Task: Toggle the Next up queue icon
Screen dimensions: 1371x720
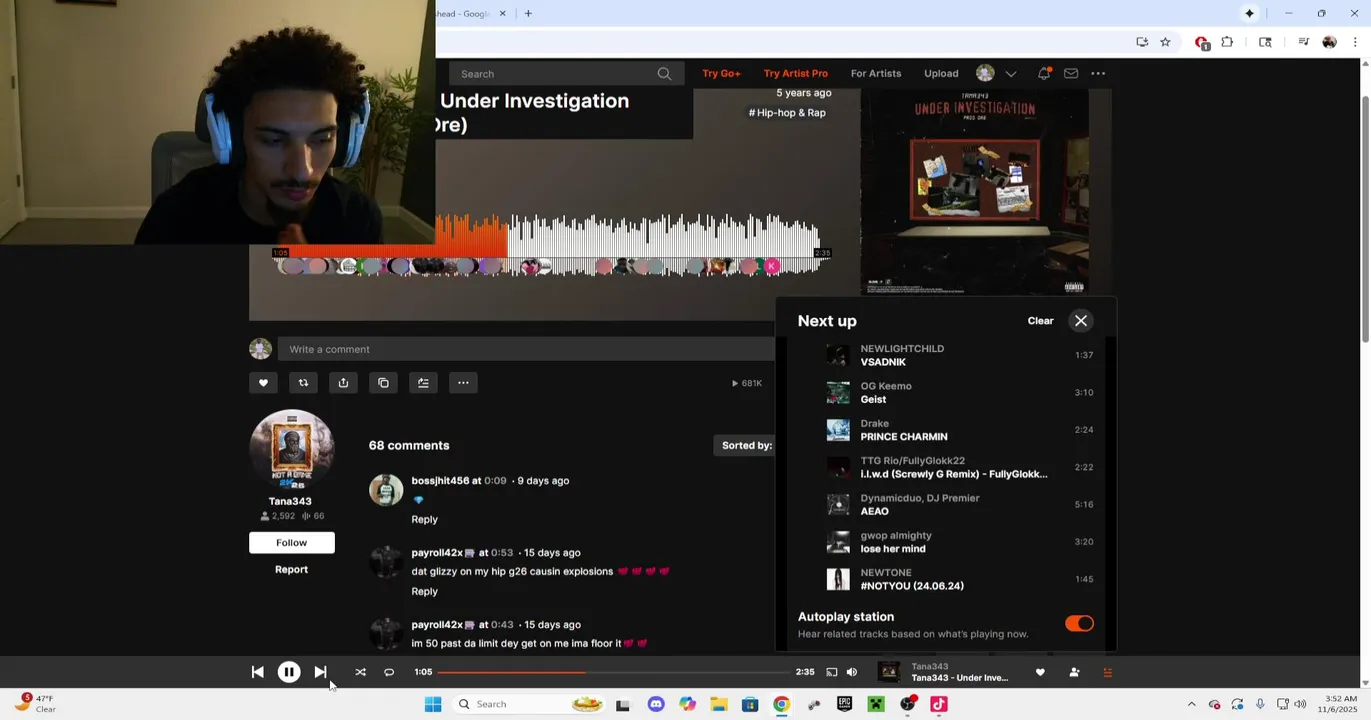Action: coord(1107,672)
